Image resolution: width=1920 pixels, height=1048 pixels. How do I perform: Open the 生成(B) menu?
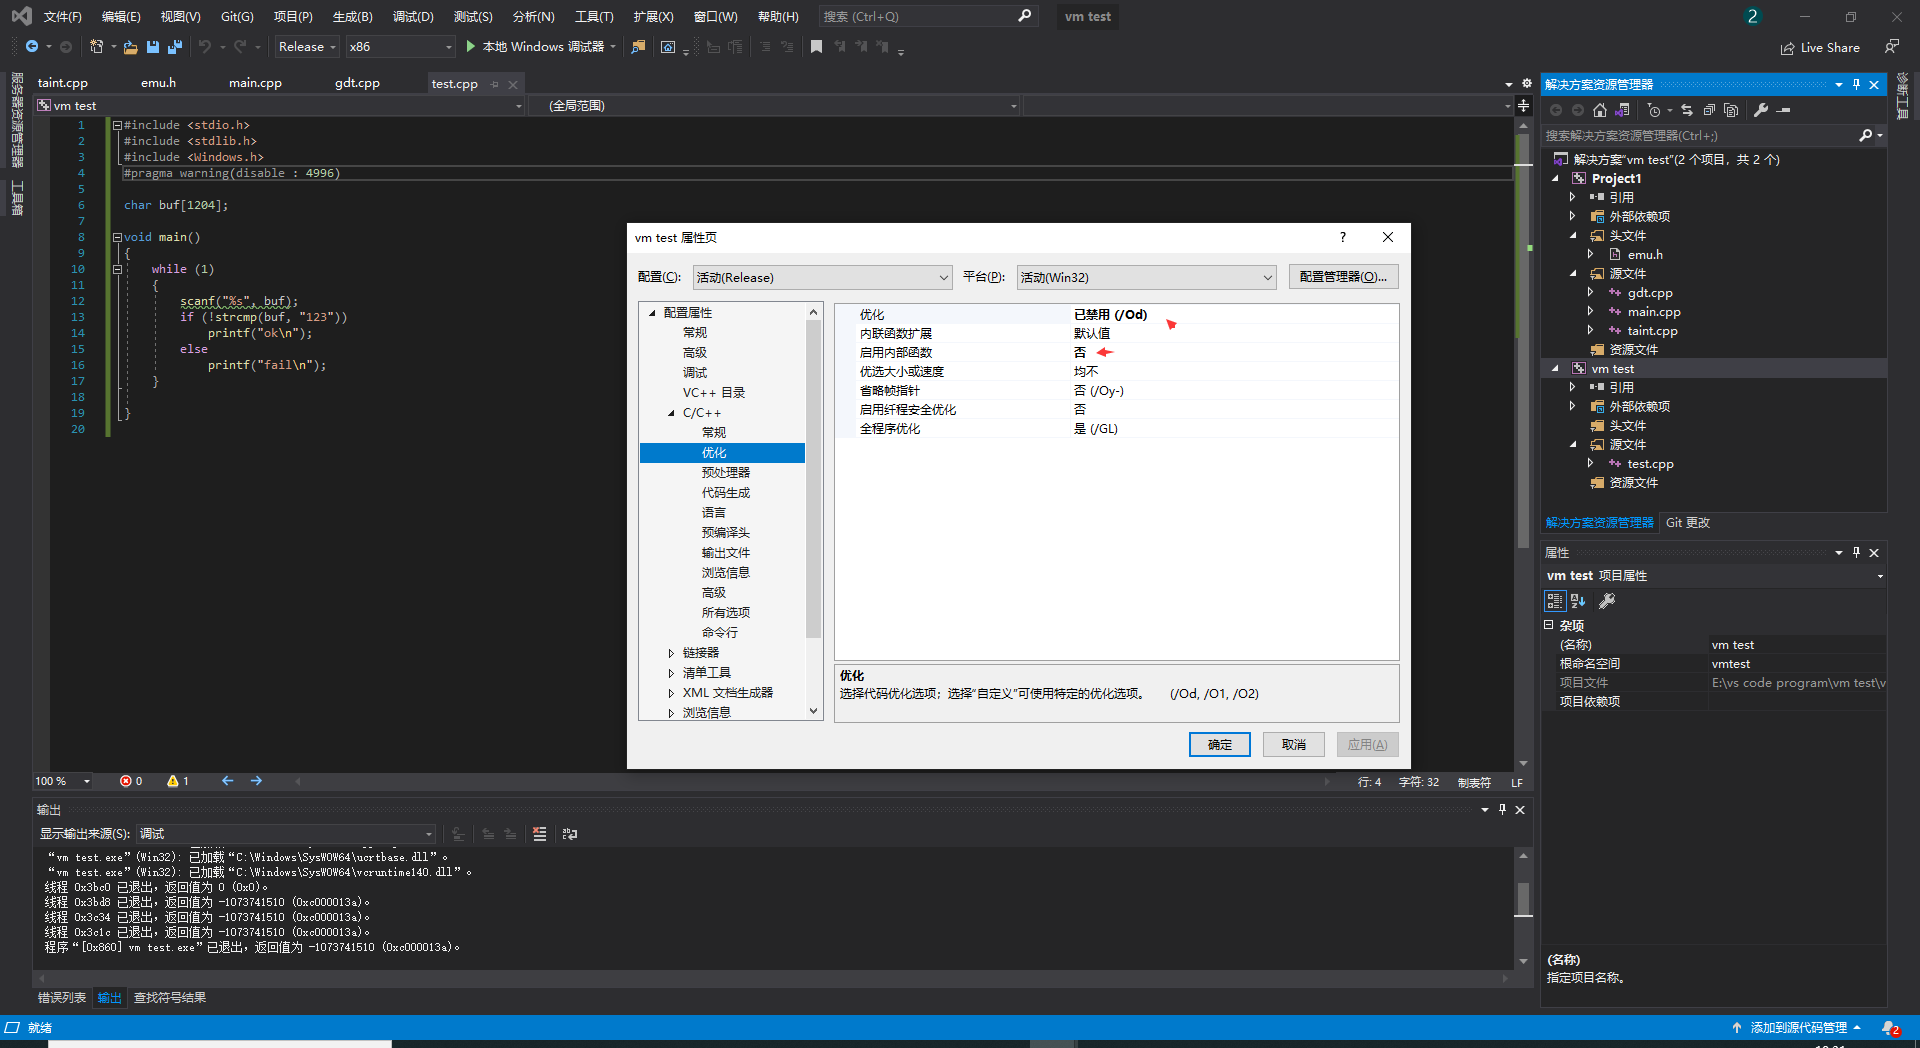click(x=352, y=17)
